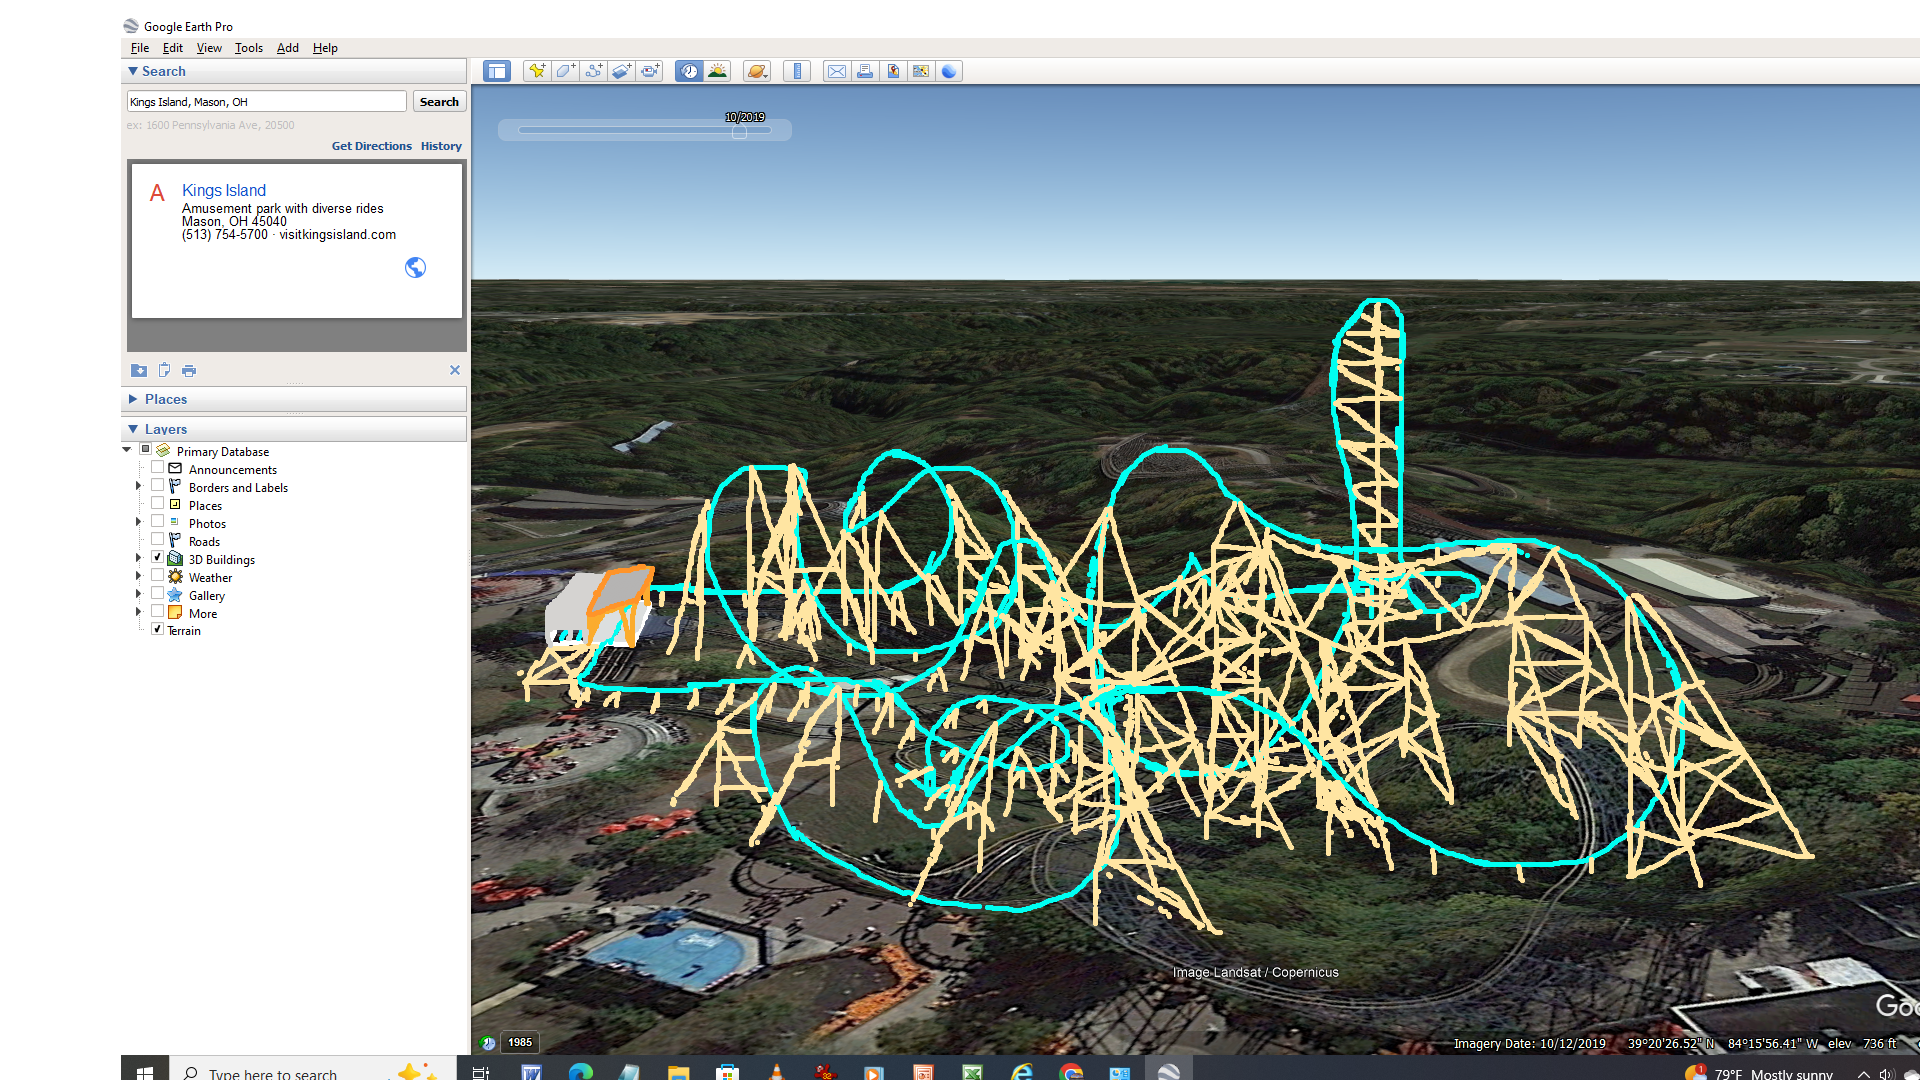Record a tour with camera icon
This screenshot has height=1080, width=1920.
coord(650,71)
